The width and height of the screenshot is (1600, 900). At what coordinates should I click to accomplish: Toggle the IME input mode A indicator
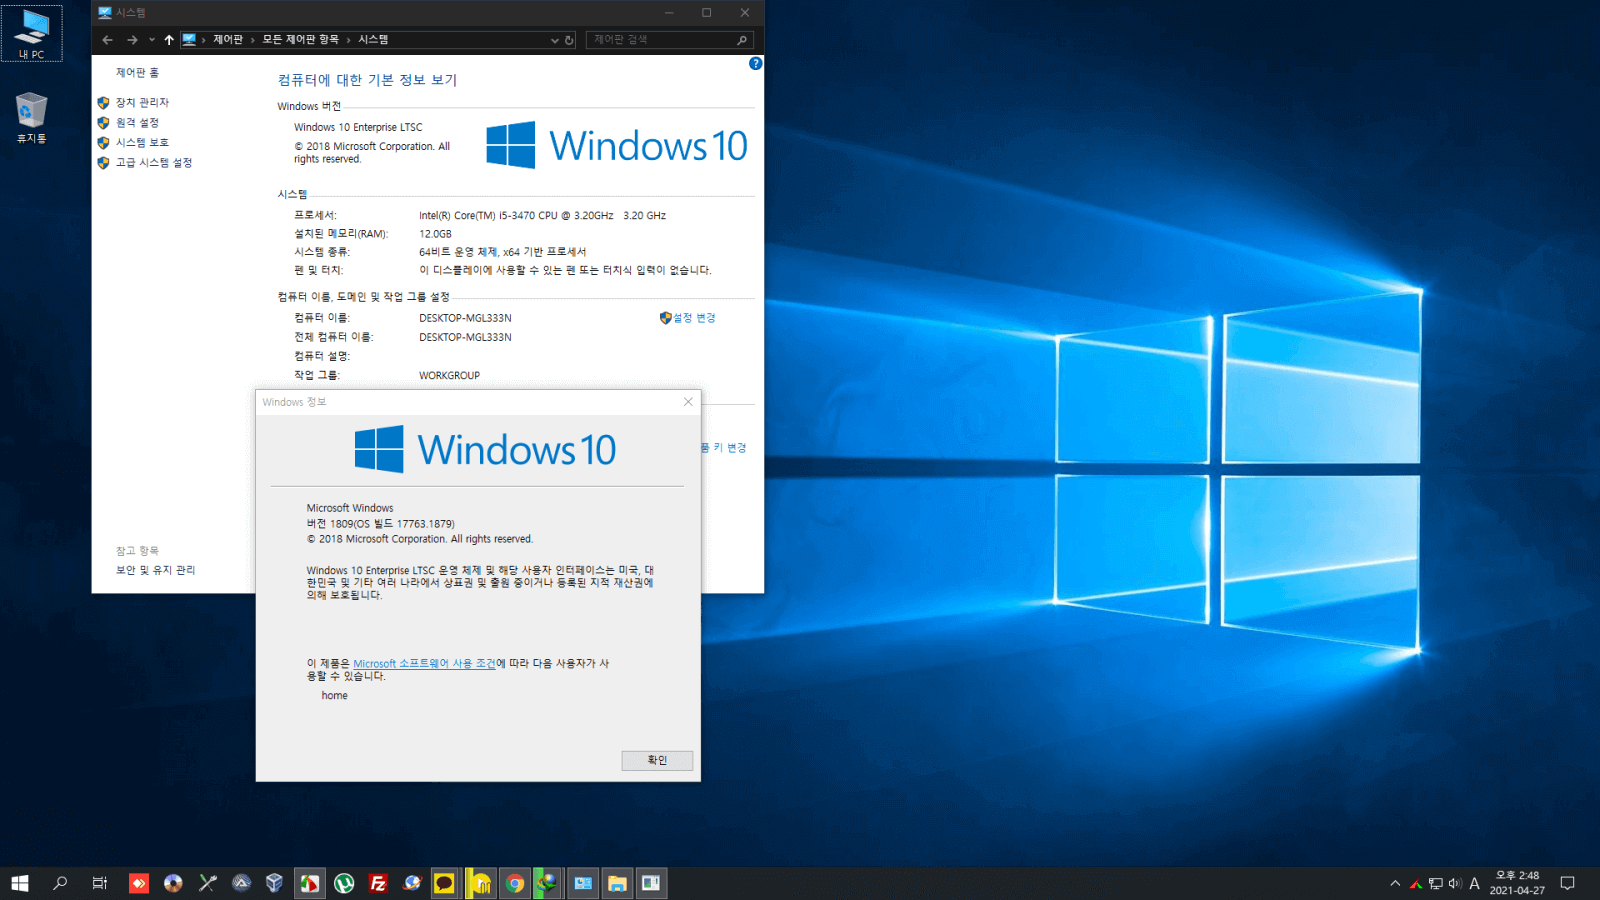coord(1474,883)
